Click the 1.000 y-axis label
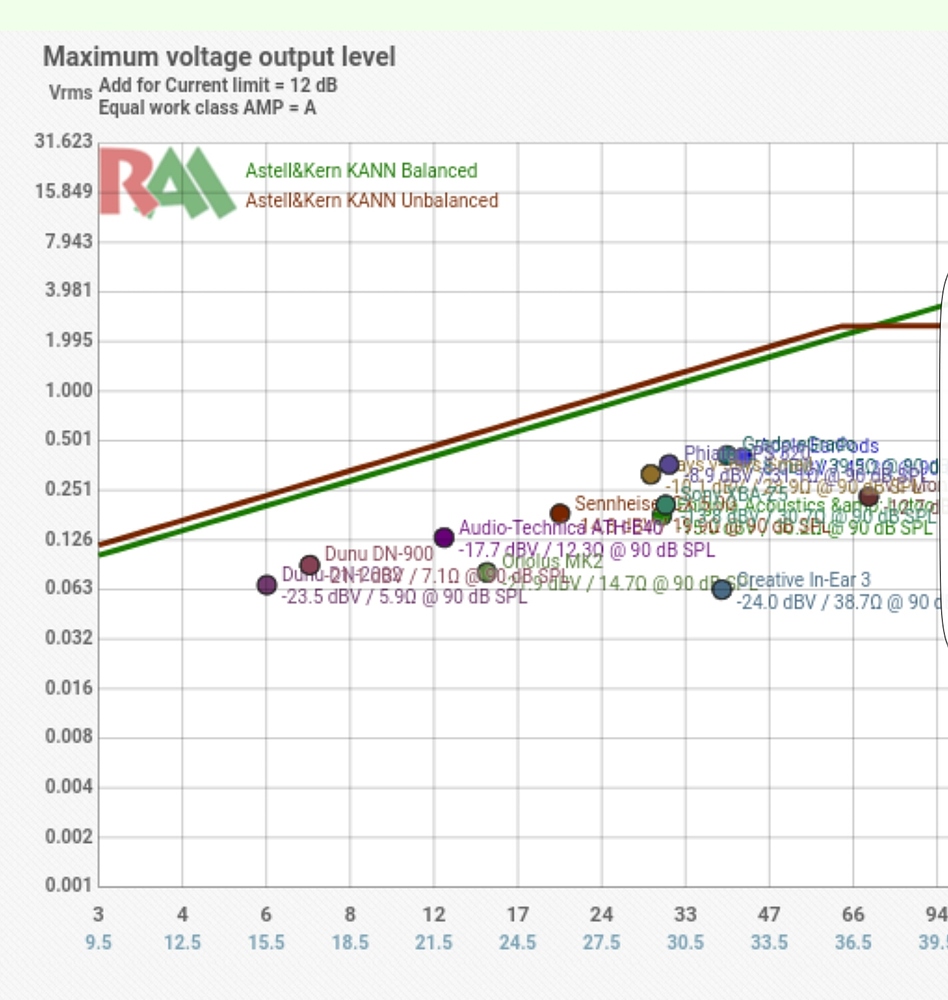The height and width of the screenshot is (1000, 948). coord(68,390)
